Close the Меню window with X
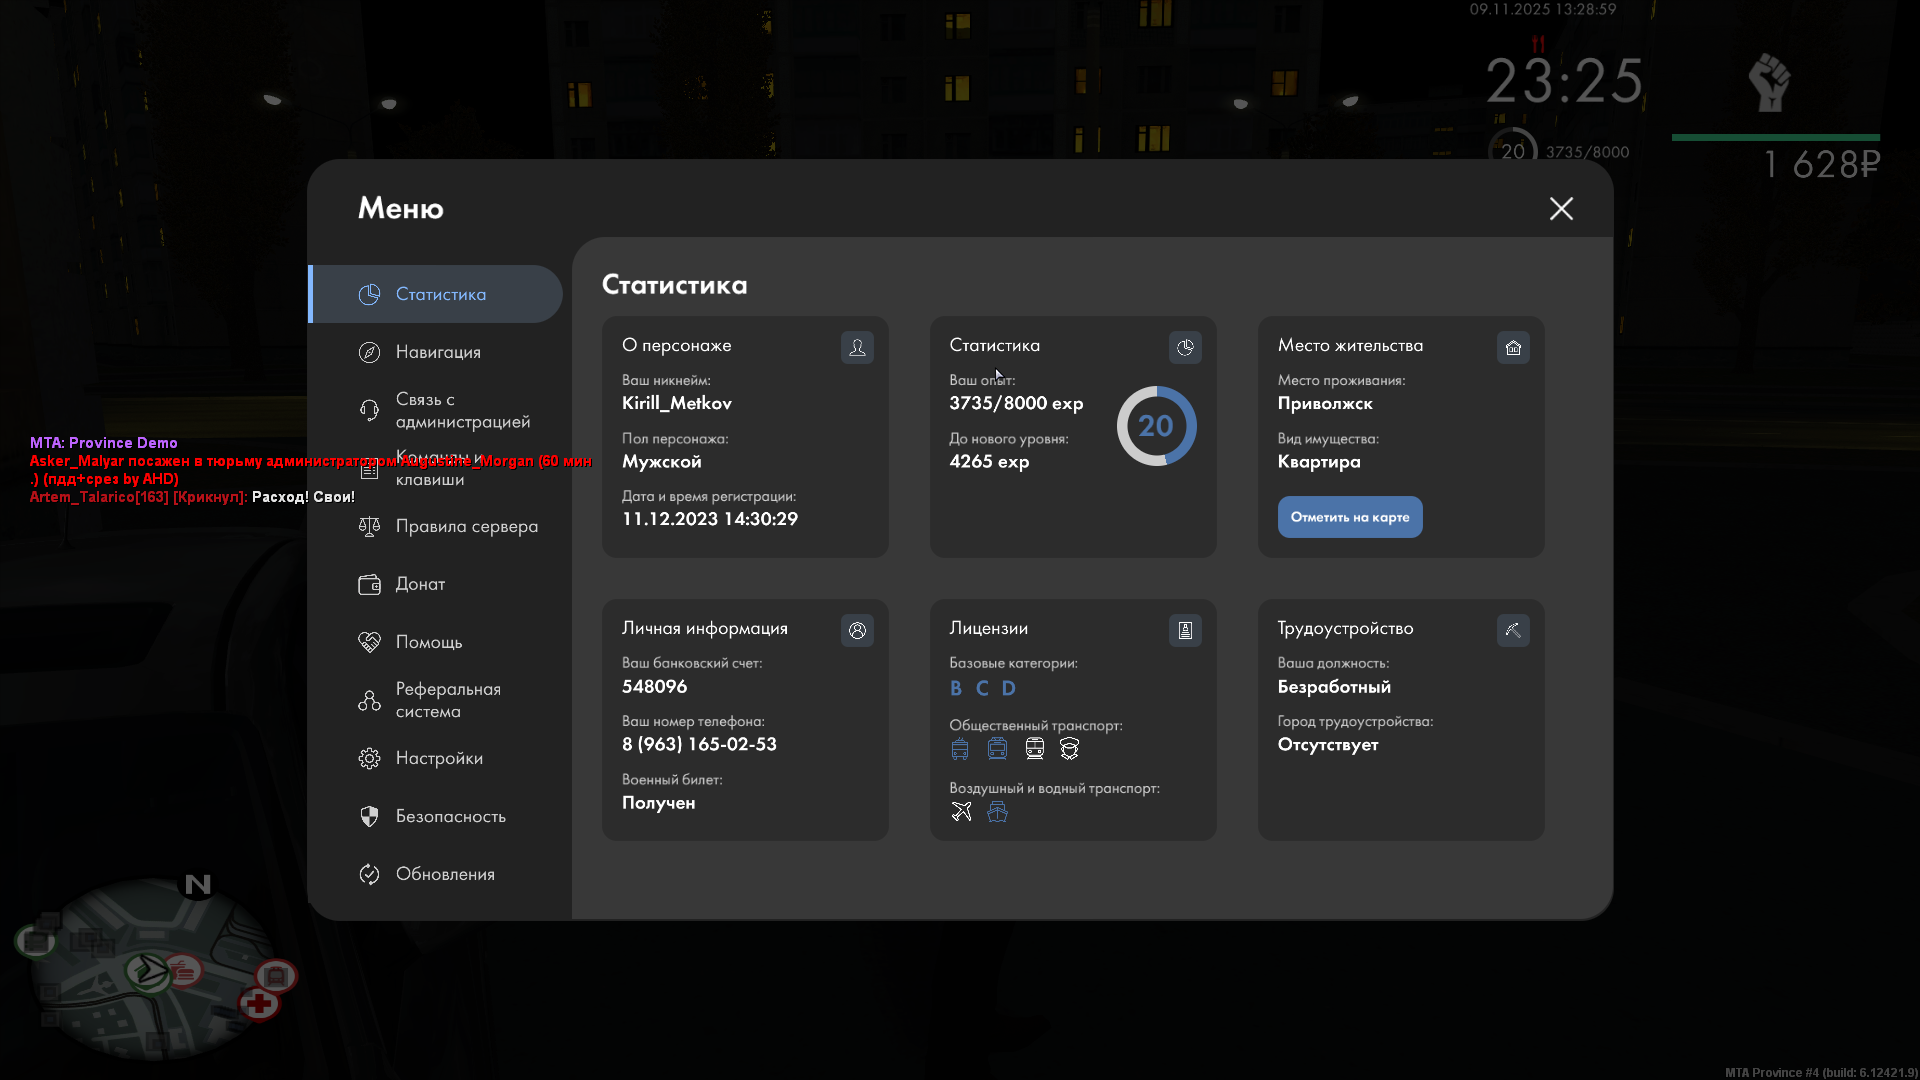1920x1080 pixels. (x=1561, y=208)
